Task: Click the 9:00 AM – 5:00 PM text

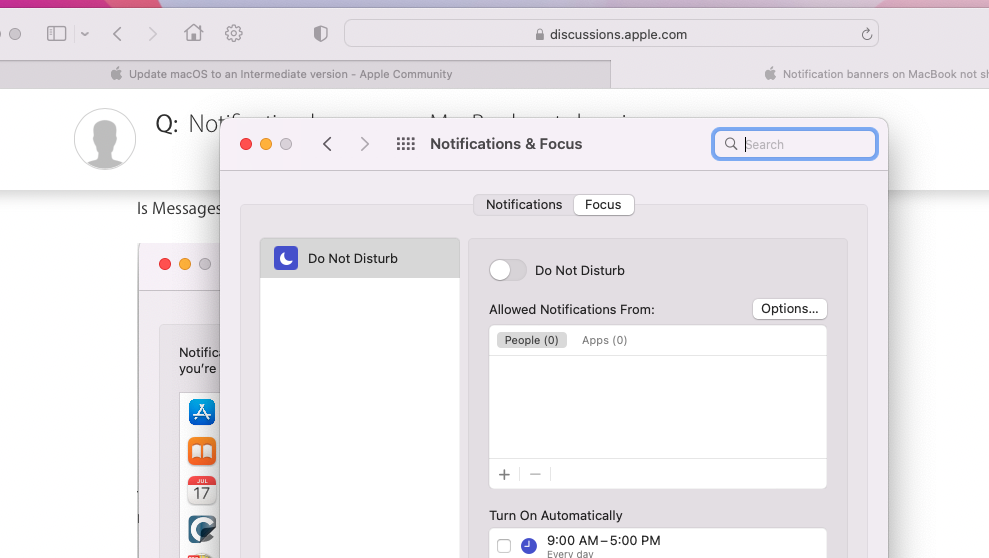Action: (x=604, y=541)
